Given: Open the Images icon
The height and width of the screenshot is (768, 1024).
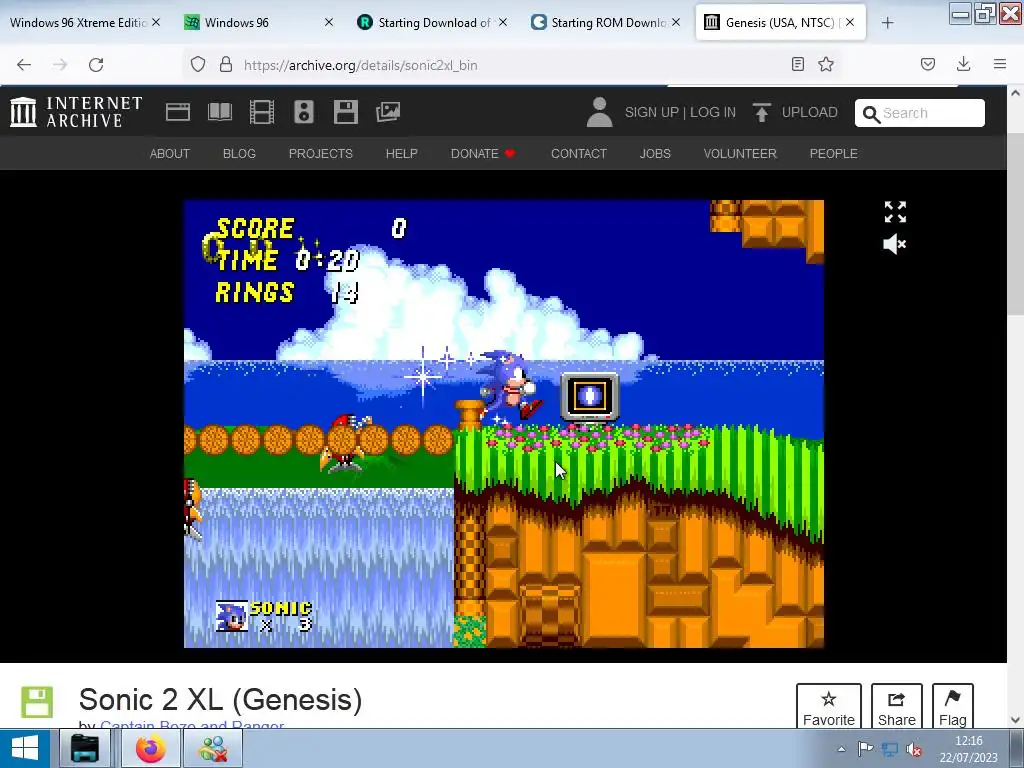Looking at the screenshot, I should [x=388, y=112].
